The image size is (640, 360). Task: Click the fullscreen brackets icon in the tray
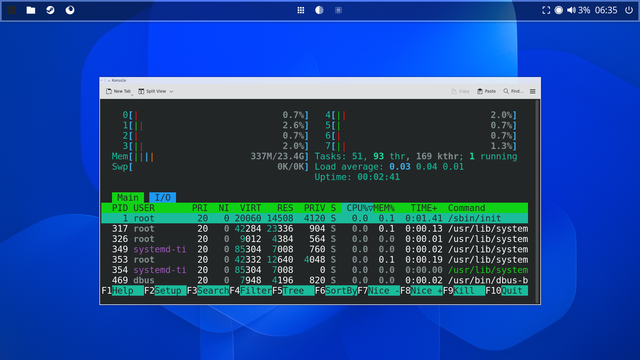(x=546, y=10)
